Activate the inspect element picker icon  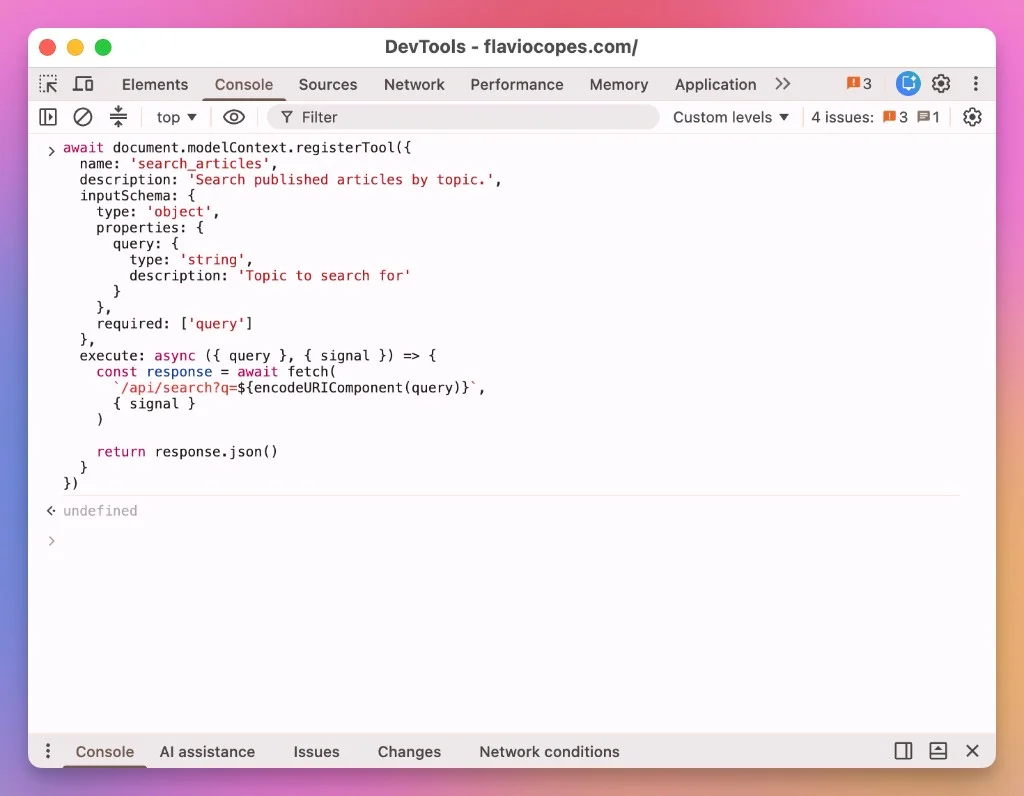pos(48,84)
